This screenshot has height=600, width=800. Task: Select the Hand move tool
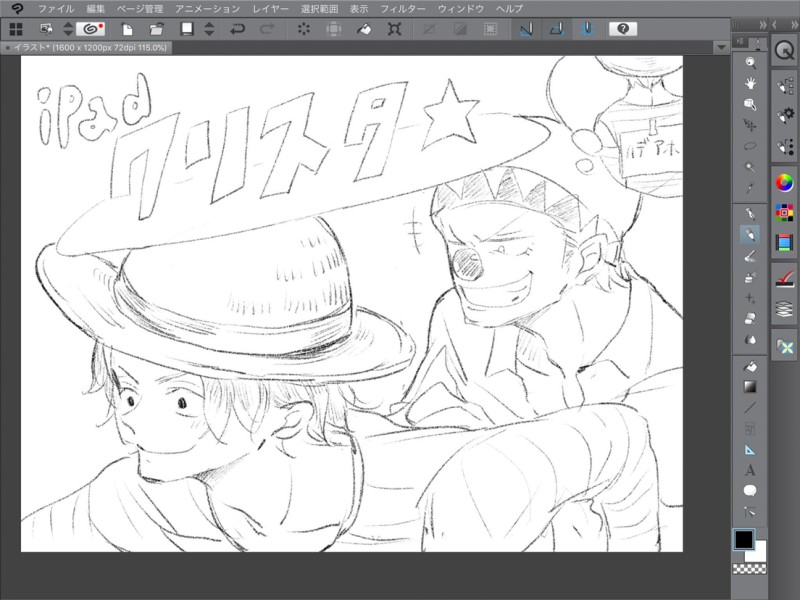[x=750, y=83]
